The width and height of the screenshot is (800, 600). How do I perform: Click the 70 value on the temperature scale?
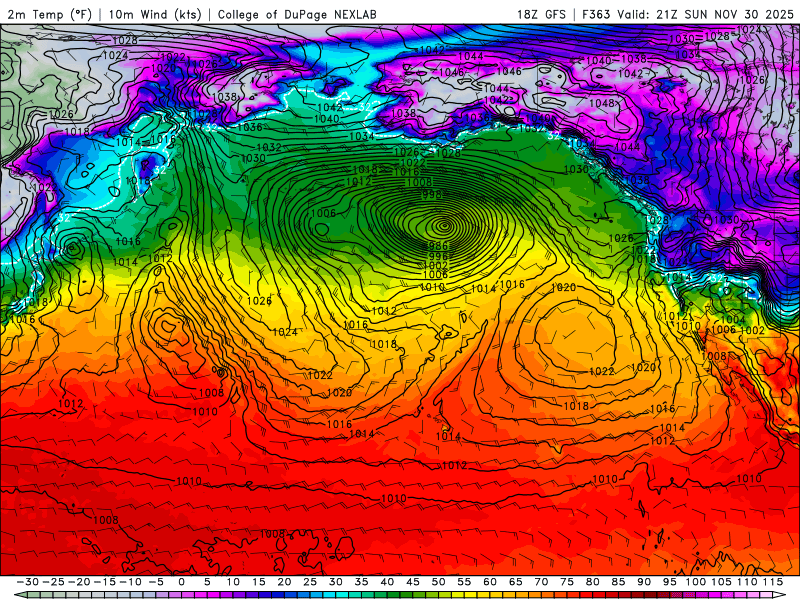541,582
